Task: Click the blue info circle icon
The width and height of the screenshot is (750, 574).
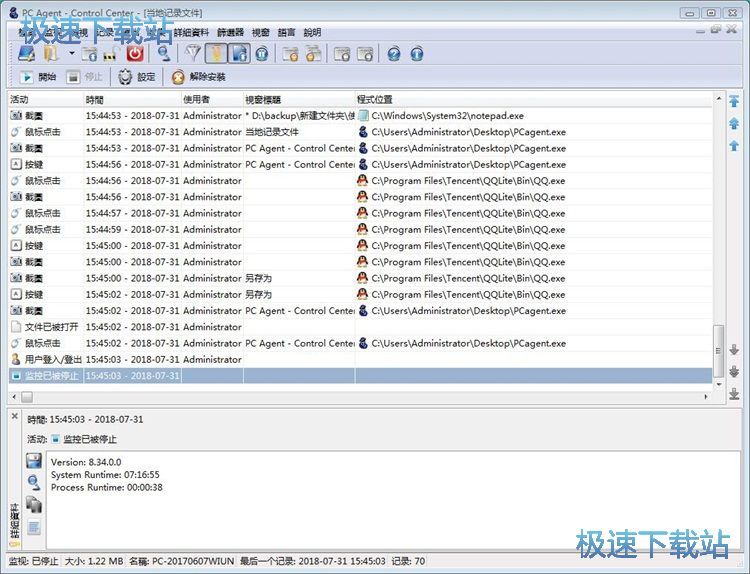Action: (417, 54)
